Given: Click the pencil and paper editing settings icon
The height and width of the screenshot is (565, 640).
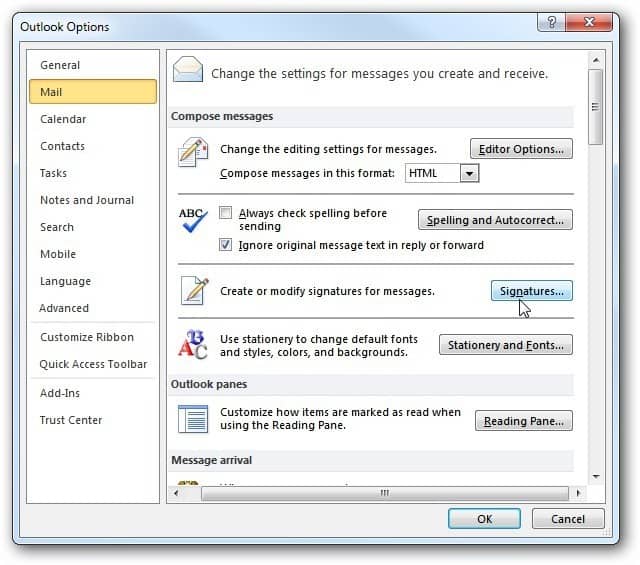Looking at the screenshot, I should (x=193, y=152).
